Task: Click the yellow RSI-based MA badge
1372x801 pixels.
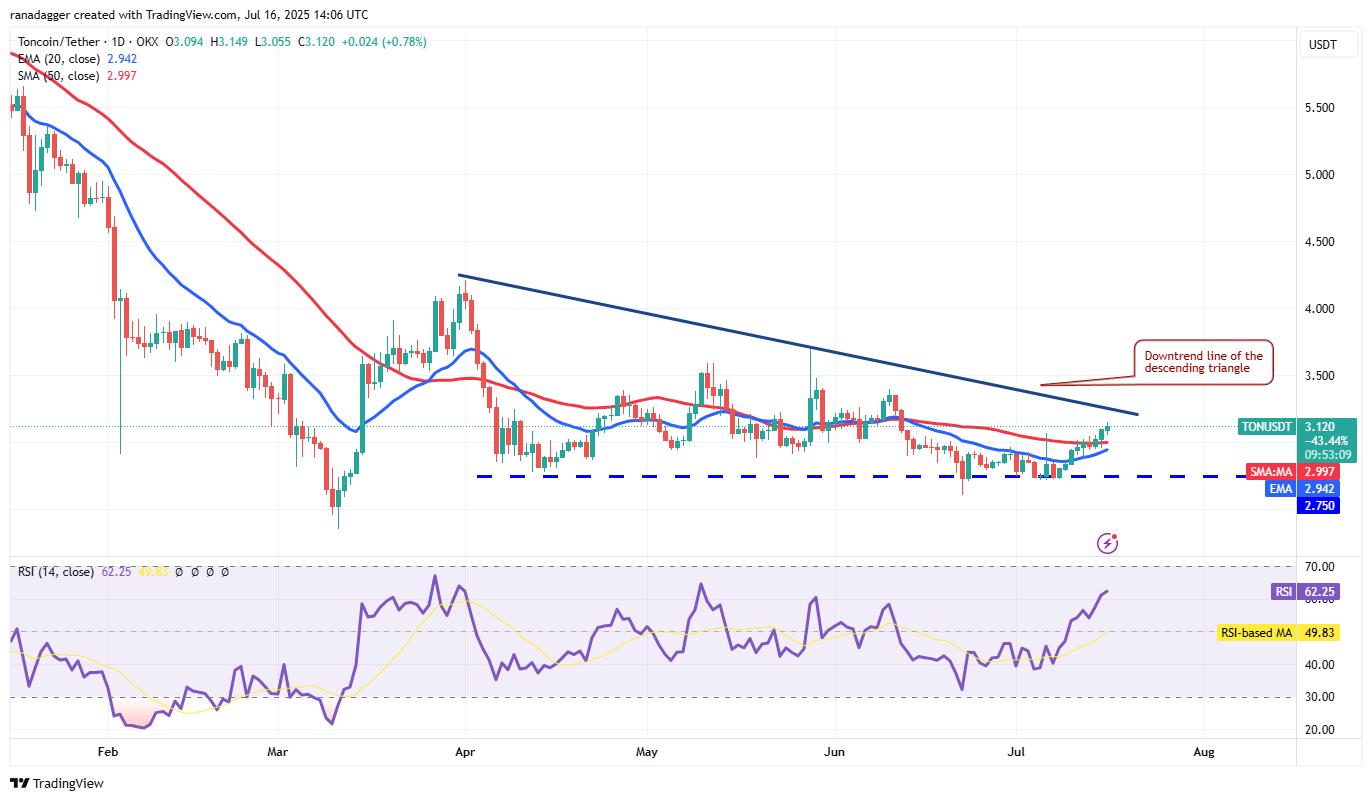Action: (1257, 632)
